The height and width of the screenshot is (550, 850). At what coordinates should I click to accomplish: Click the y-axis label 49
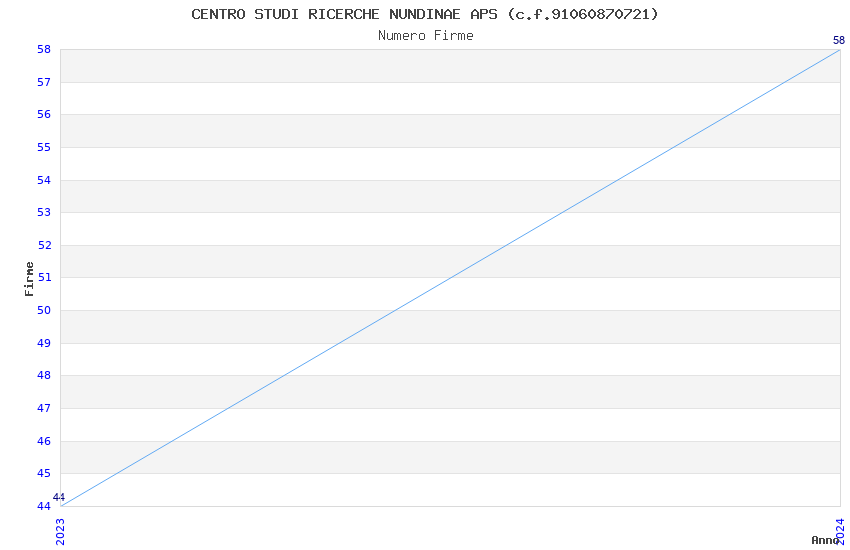coord(44,344)
